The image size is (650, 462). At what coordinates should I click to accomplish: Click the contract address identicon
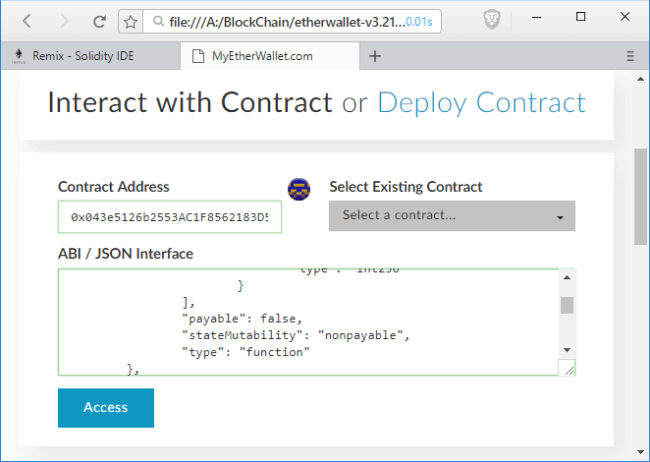pyautogui.click(x=297, y=188)
